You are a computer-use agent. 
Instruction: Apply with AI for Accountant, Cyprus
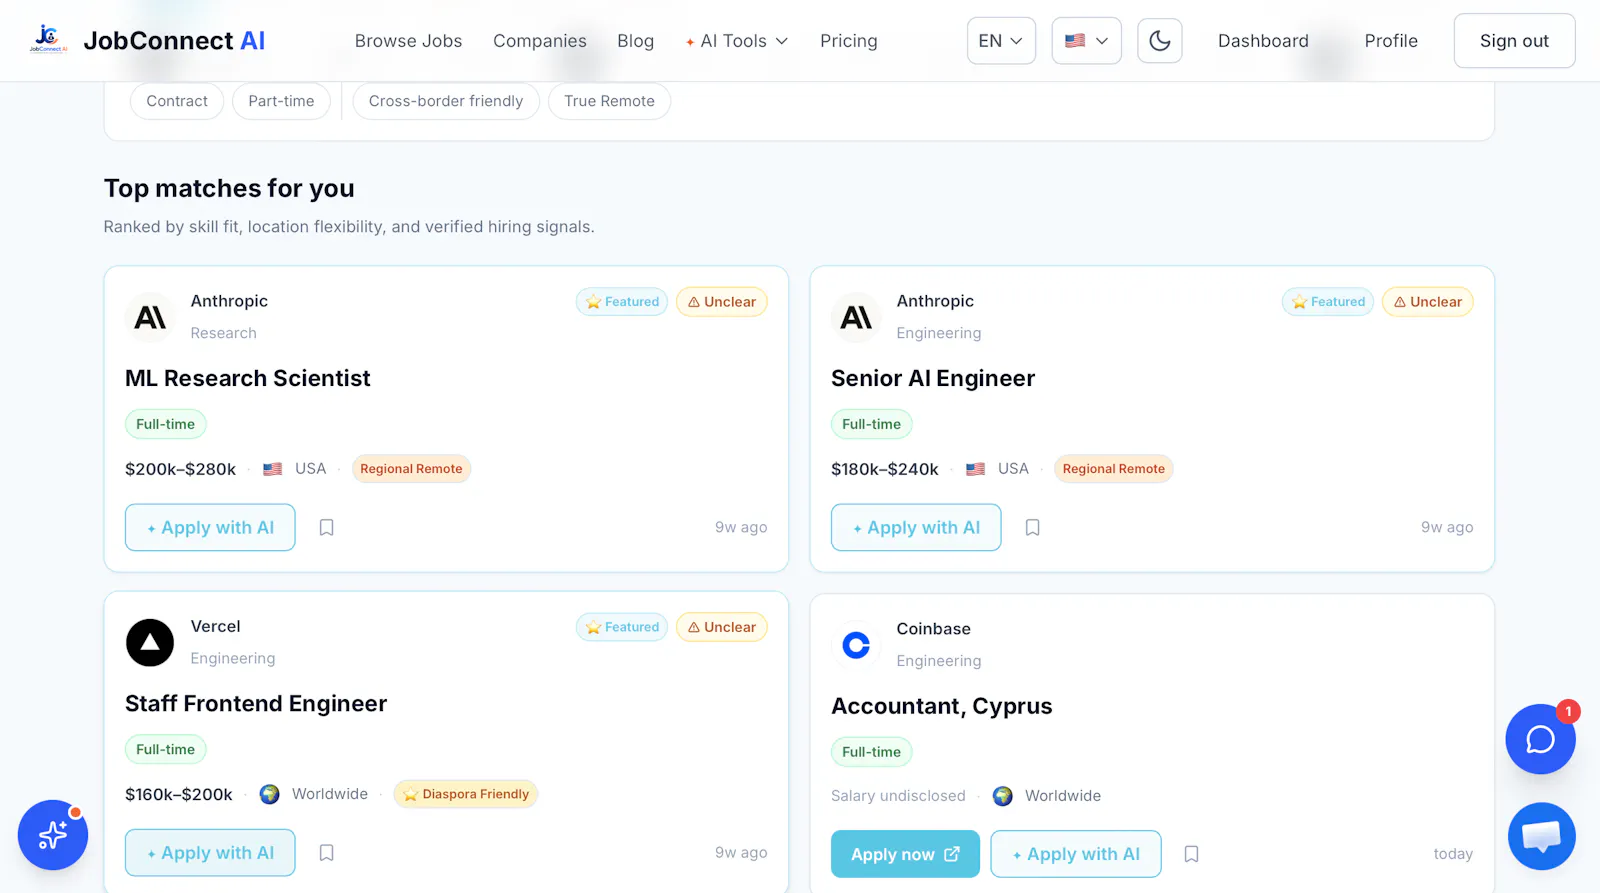(1076, 854)
